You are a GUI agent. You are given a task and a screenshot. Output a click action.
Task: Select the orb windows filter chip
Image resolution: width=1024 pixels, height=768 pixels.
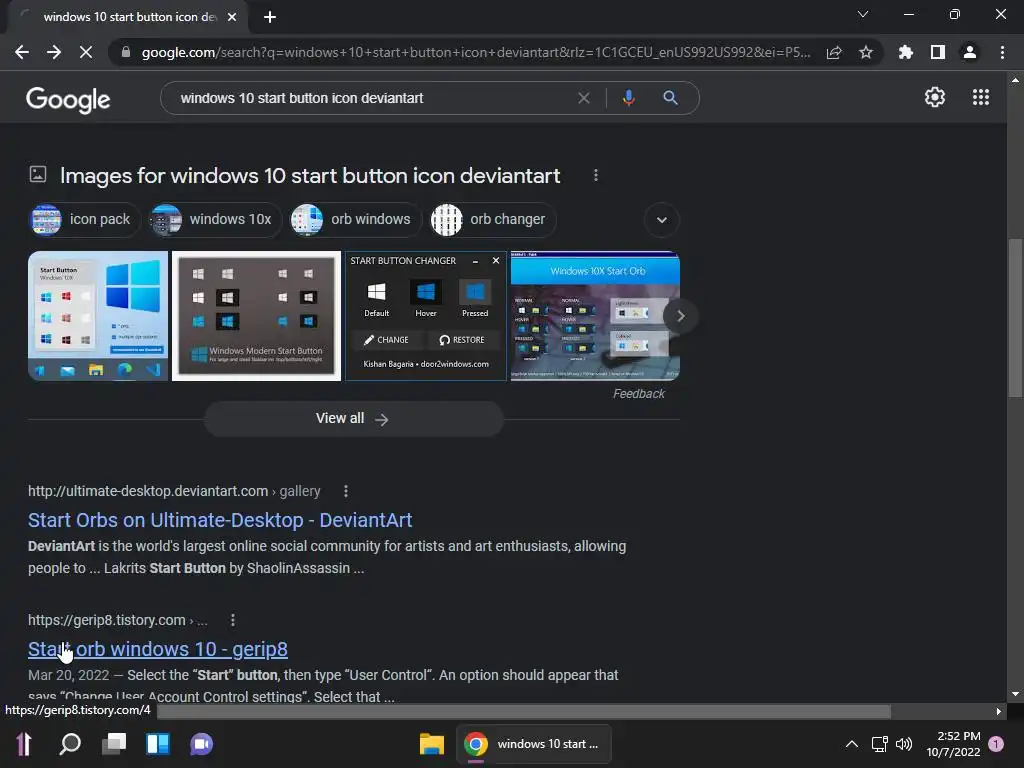pos(355,219)
